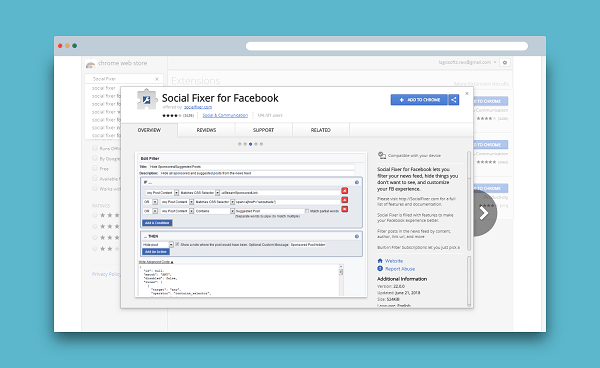Click the Optional Custom Message input
Image resolution: width=600 pixels, height=368 pixels.
pos(308,244)
